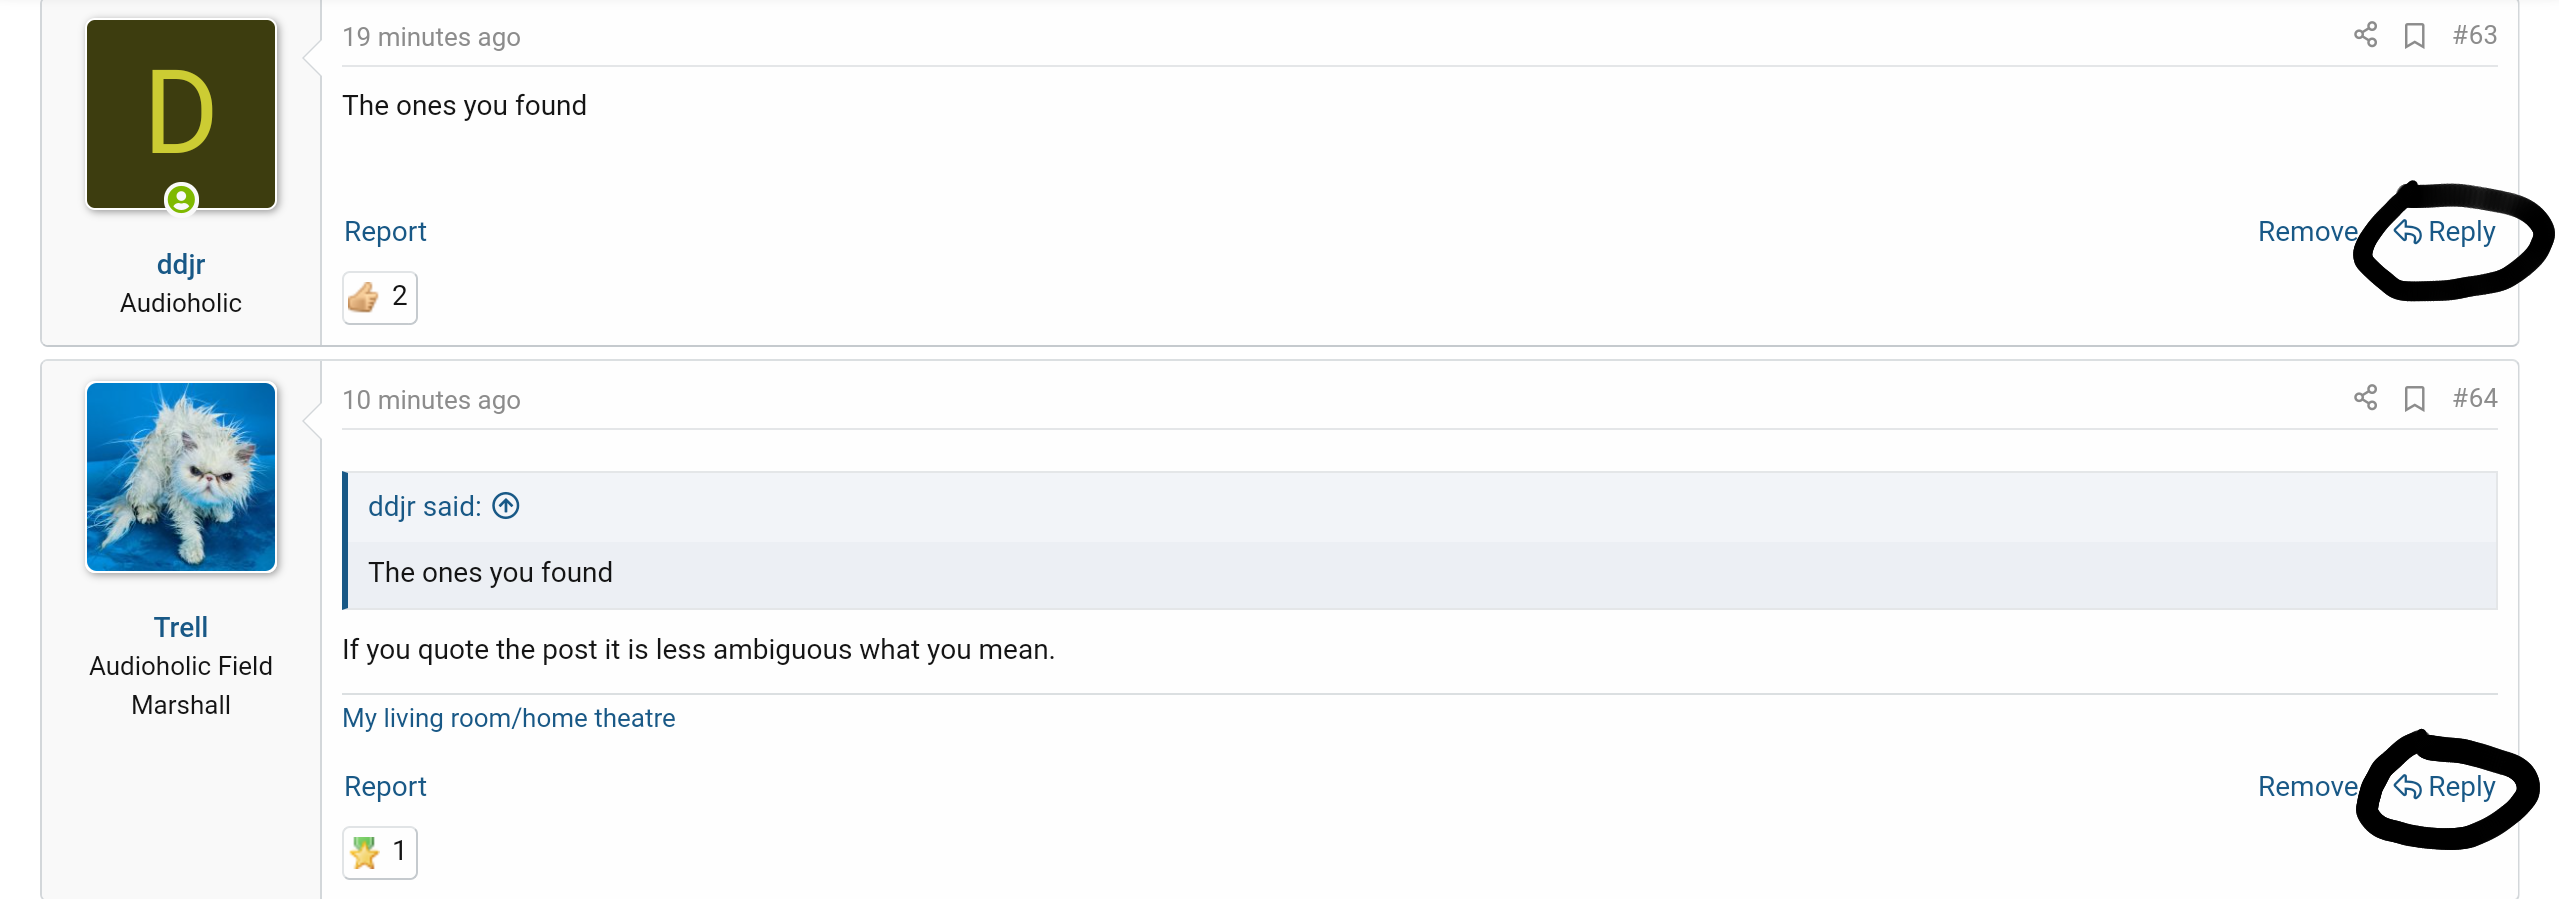Report ddjr's post
This screenshot has height=899, width=2559.
pos(385,232)
